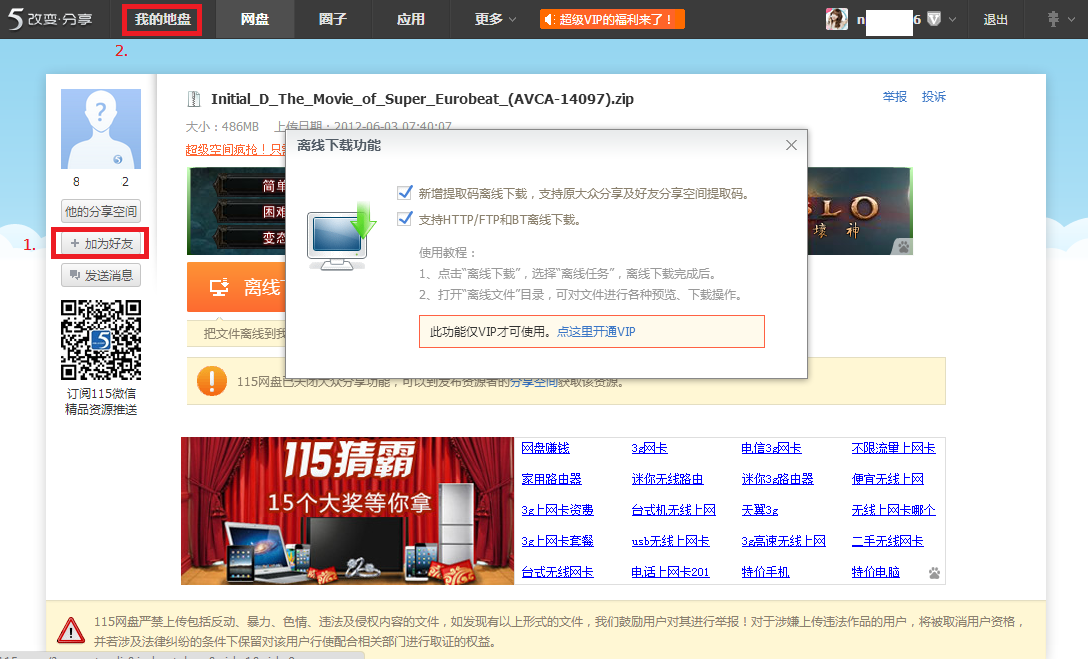Click the 3g上网卡套餐 link
The height and width of the screenshot is (659, 1088).
[558, 540]
